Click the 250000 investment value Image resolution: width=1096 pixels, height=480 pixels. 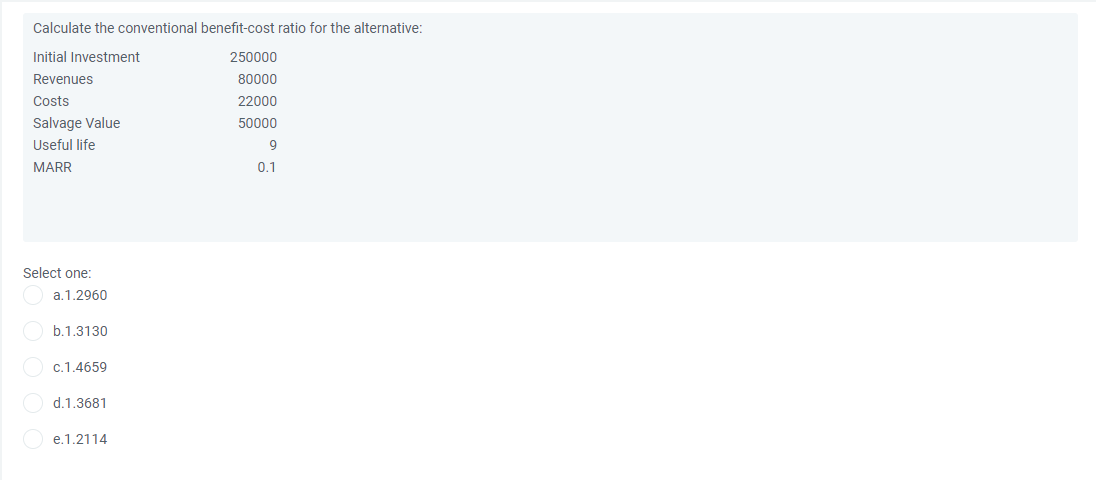tap(254, 57)
